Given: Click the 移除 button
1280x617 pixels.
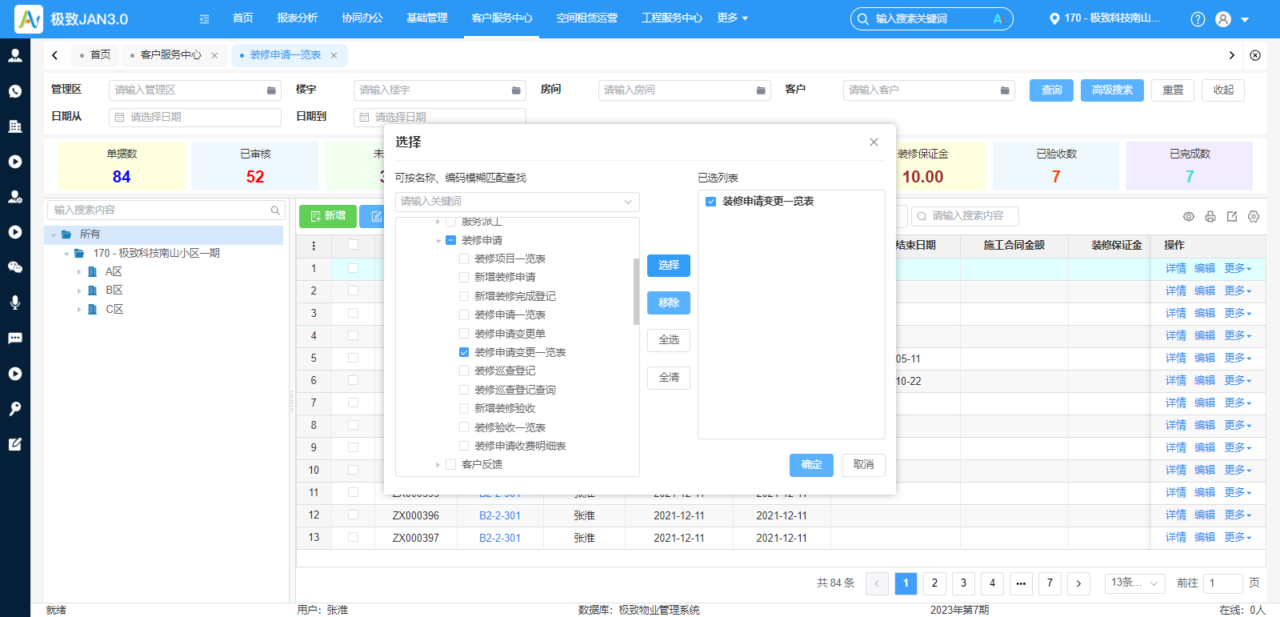Looking at the screenshot, I should tap(668, 303).
